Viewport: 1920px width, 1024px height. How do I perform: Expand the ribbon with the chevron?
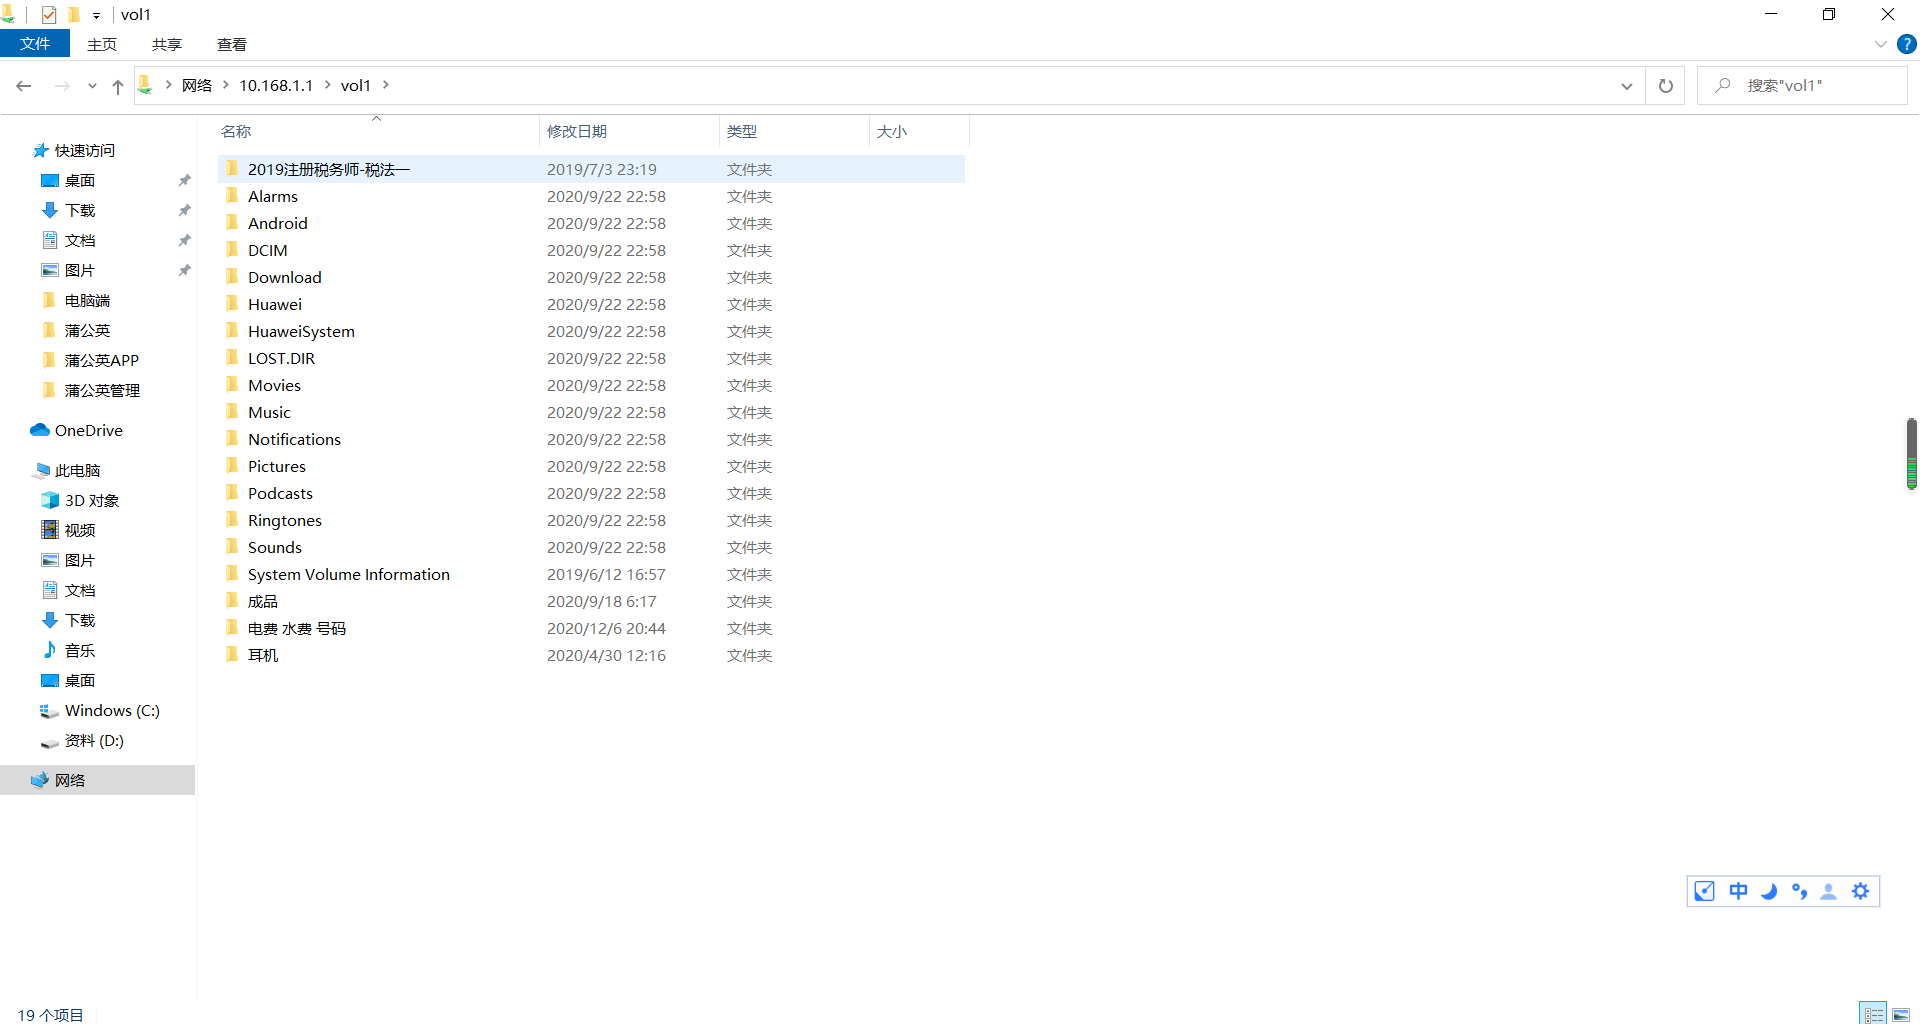point(1880,44)
